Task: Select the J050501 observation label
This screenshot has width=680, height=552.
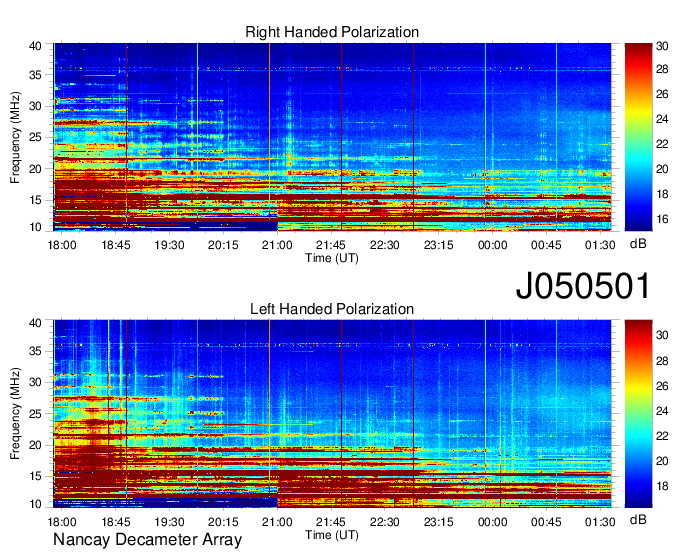Action: click(583, 285)
